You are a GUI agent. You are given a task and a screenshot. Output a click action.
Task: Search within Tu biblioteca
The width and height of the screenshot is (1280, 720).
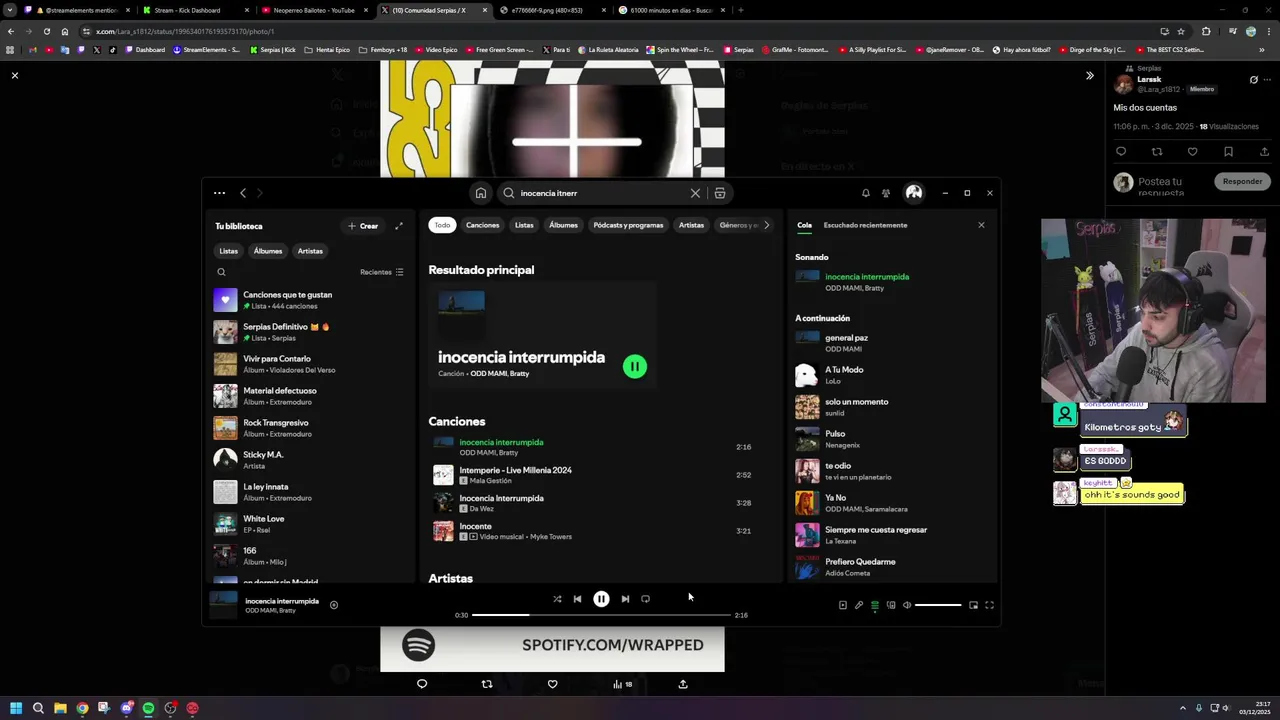[x=222, y=272]
